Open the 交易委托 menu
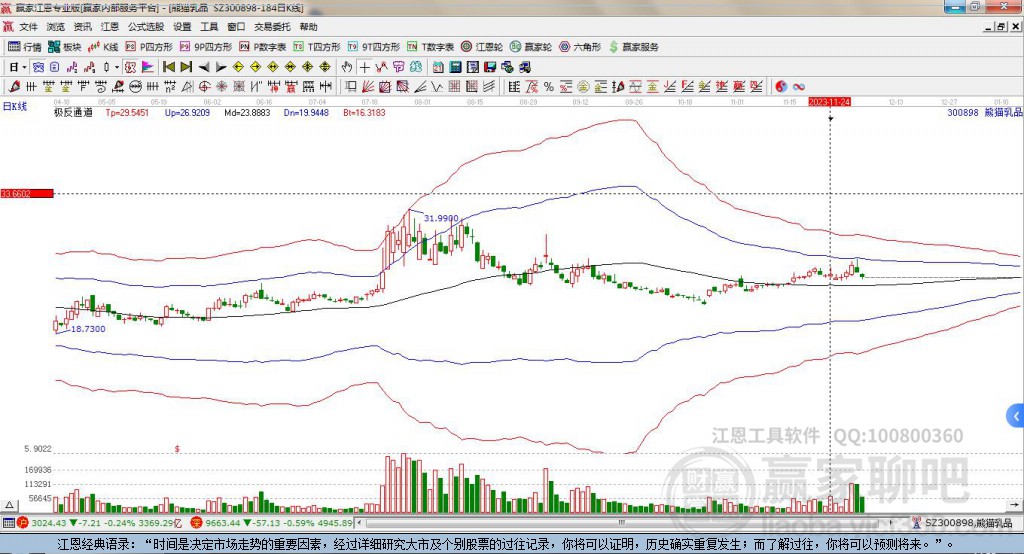The image size is (1024, 554). [x=272, y=27]
